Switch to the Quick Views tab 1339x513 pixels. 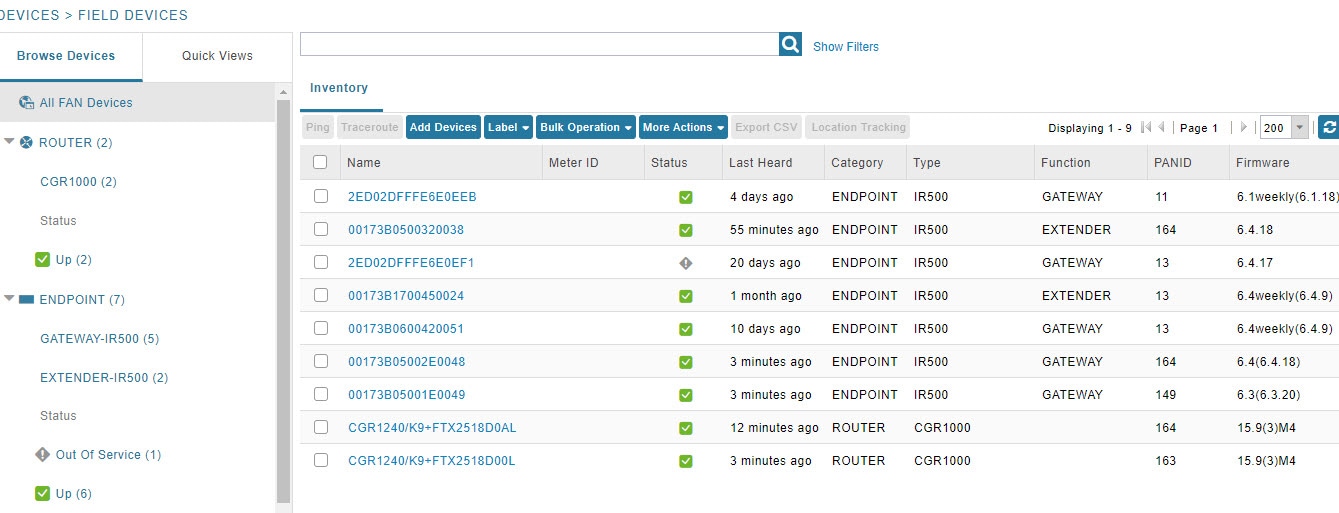(x=217, y=56)
